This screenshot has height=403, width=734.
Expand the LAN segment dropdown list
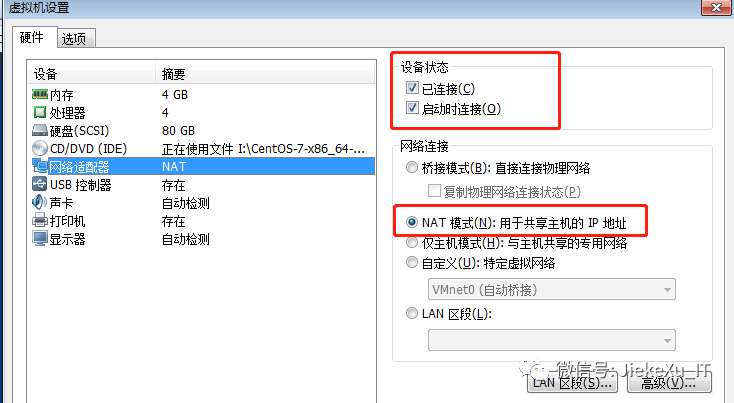pyautogui.click(x=551, y=340)
